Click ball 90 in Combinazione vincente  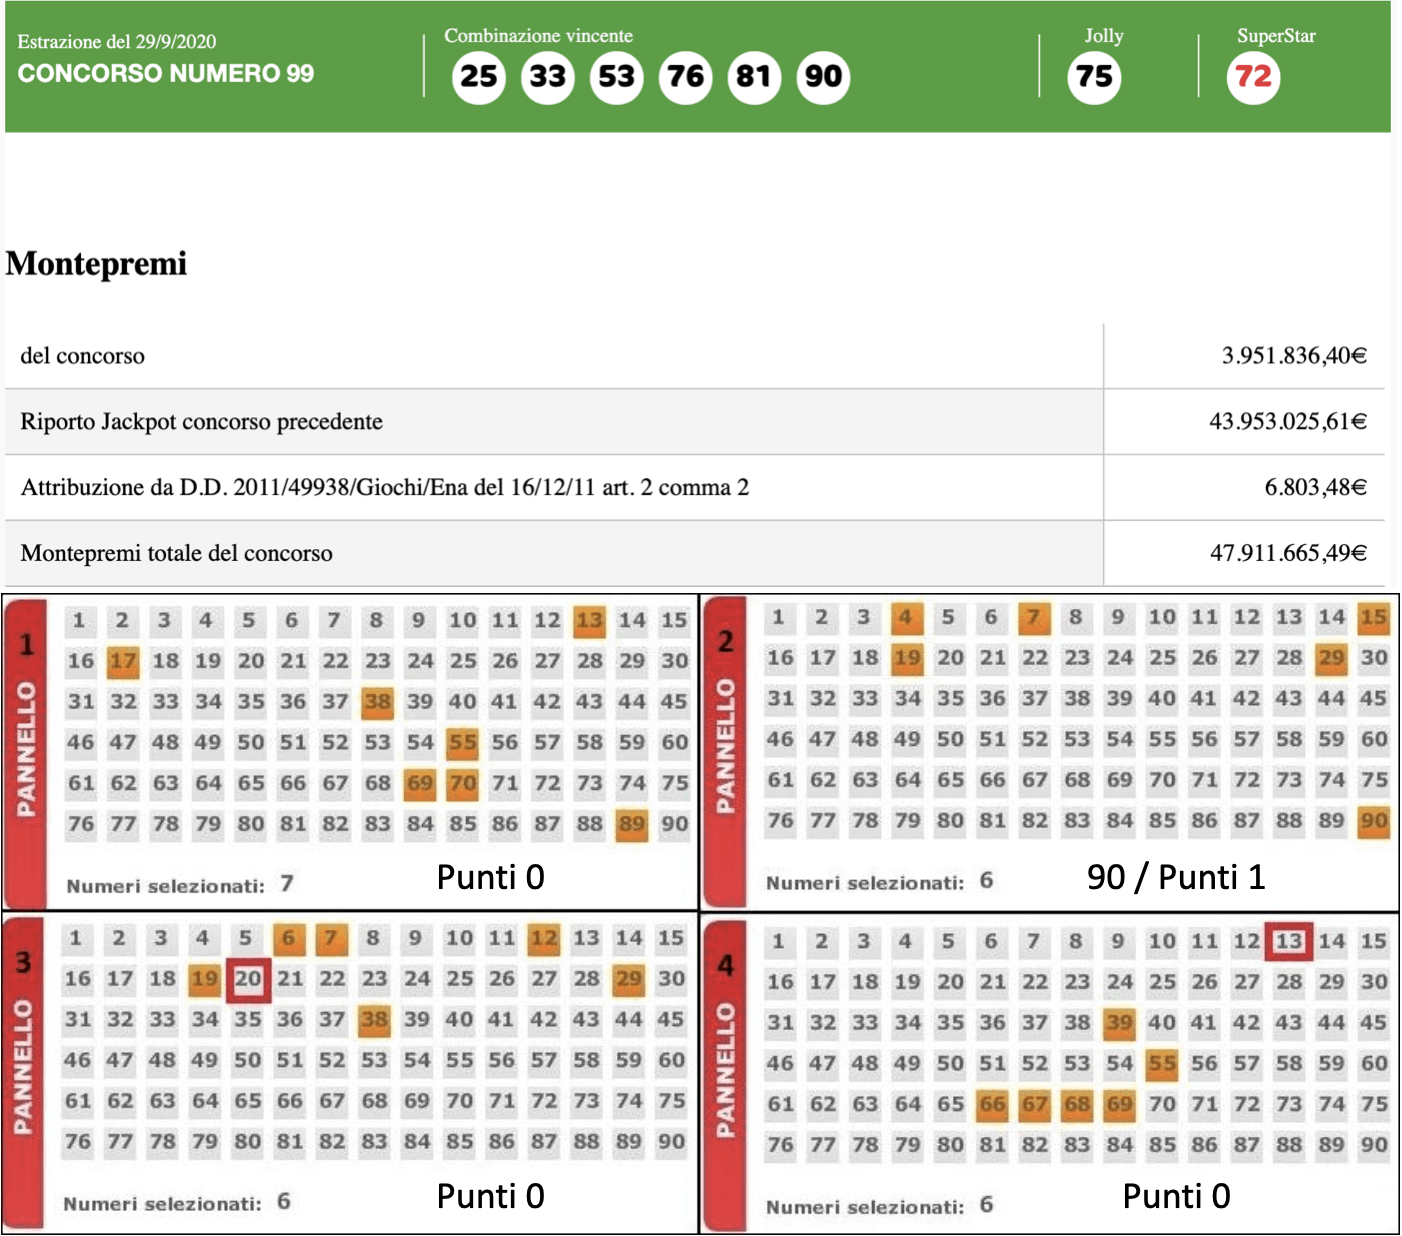823,77
